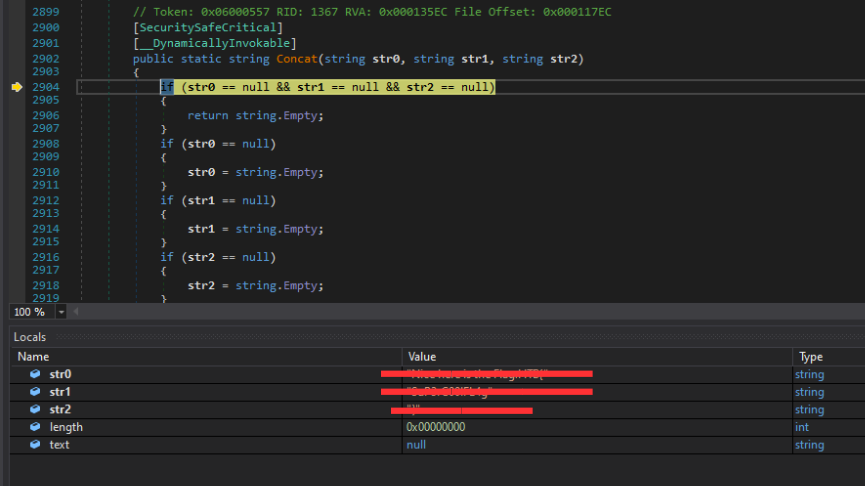Click line number 2904 in the gutter
865x486 pixels.
(x=45, y=88)
